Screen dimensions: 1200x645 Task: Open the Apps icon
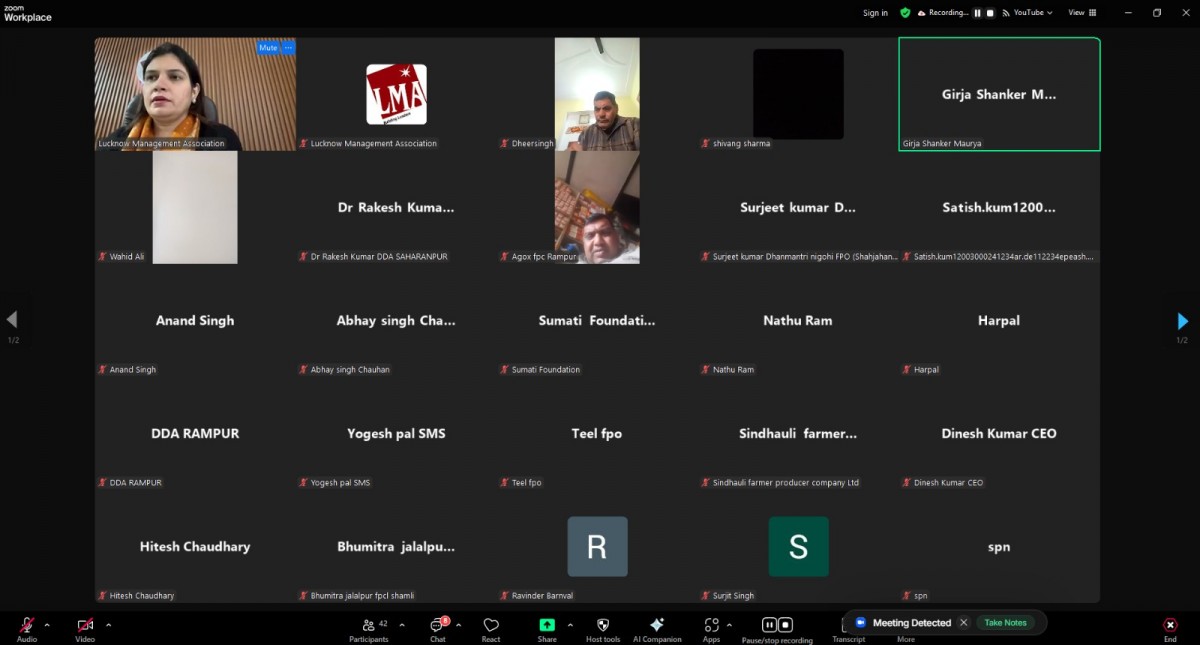point(711,625)
